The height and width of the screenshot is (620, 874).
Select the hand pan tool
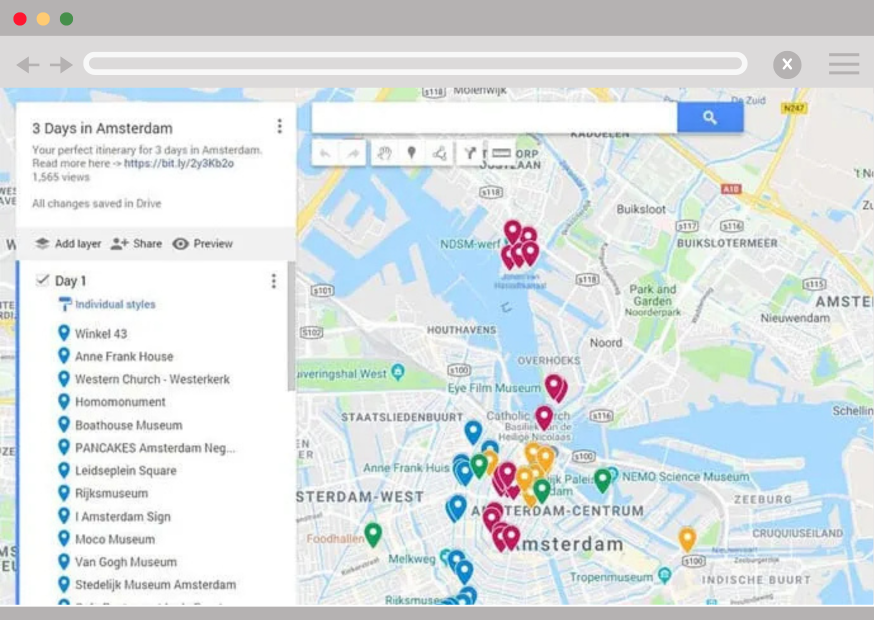[384, 154]
